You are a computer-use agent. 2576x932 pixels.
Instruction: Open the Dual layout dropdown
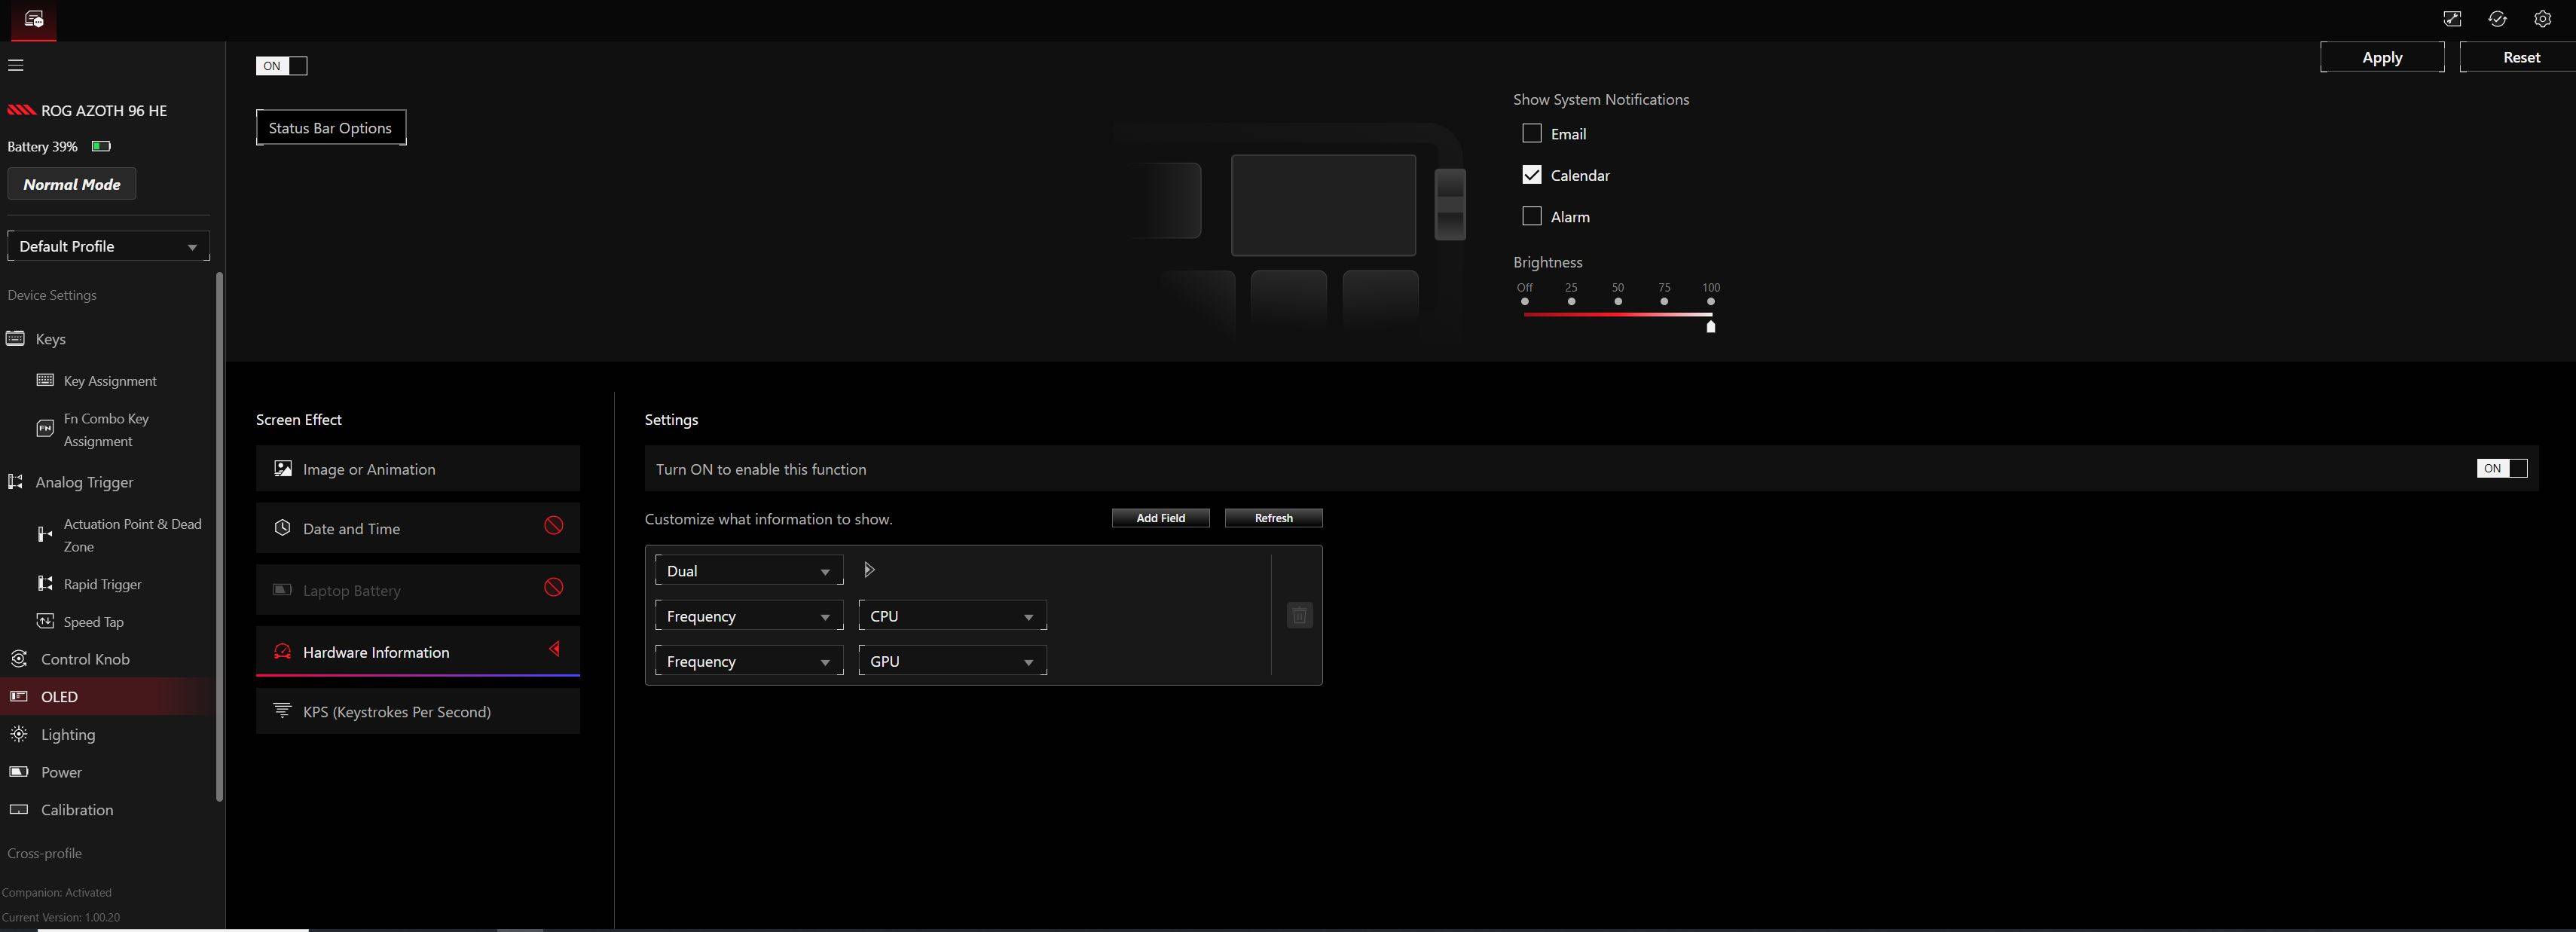(748, 571)
